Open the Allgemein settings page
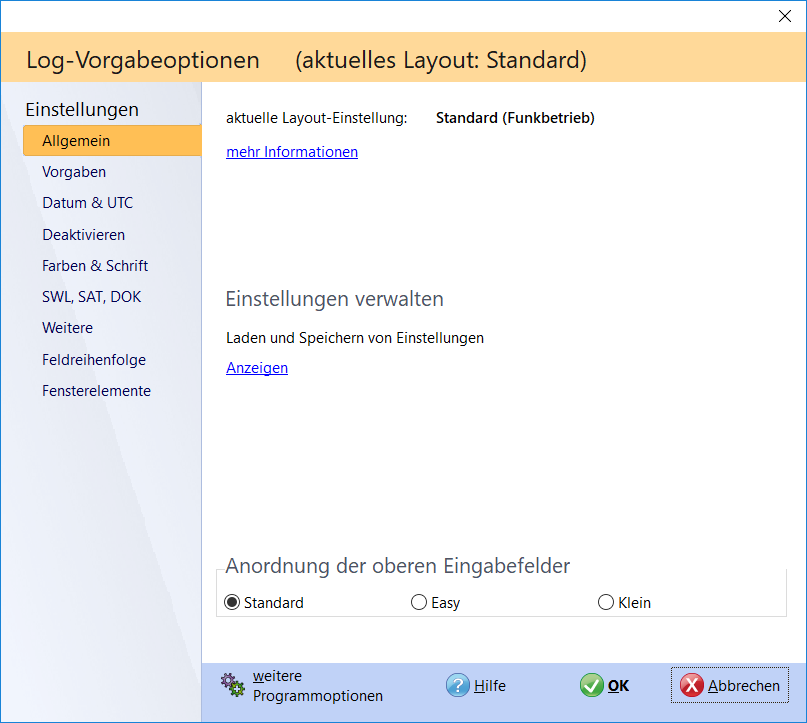This screenshot has width=807, height=723. coord(112,140)
